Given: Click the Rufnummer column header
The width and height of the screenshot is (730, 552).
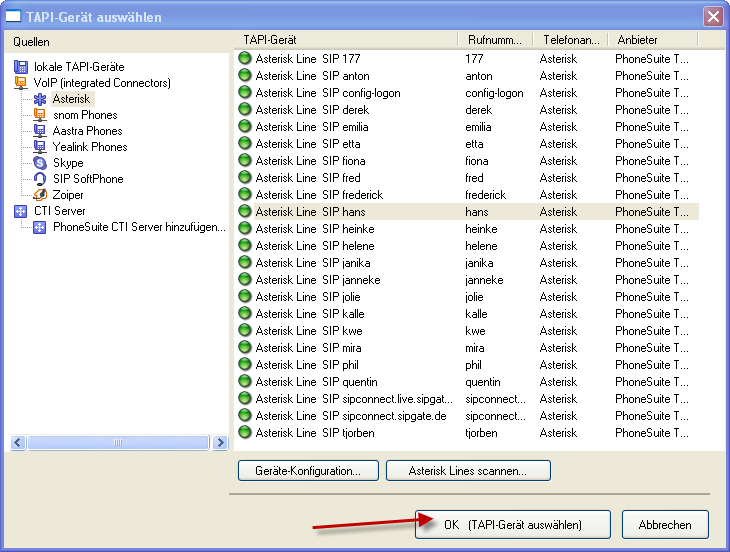Looking at the screenshot, I should click(495, 40).
